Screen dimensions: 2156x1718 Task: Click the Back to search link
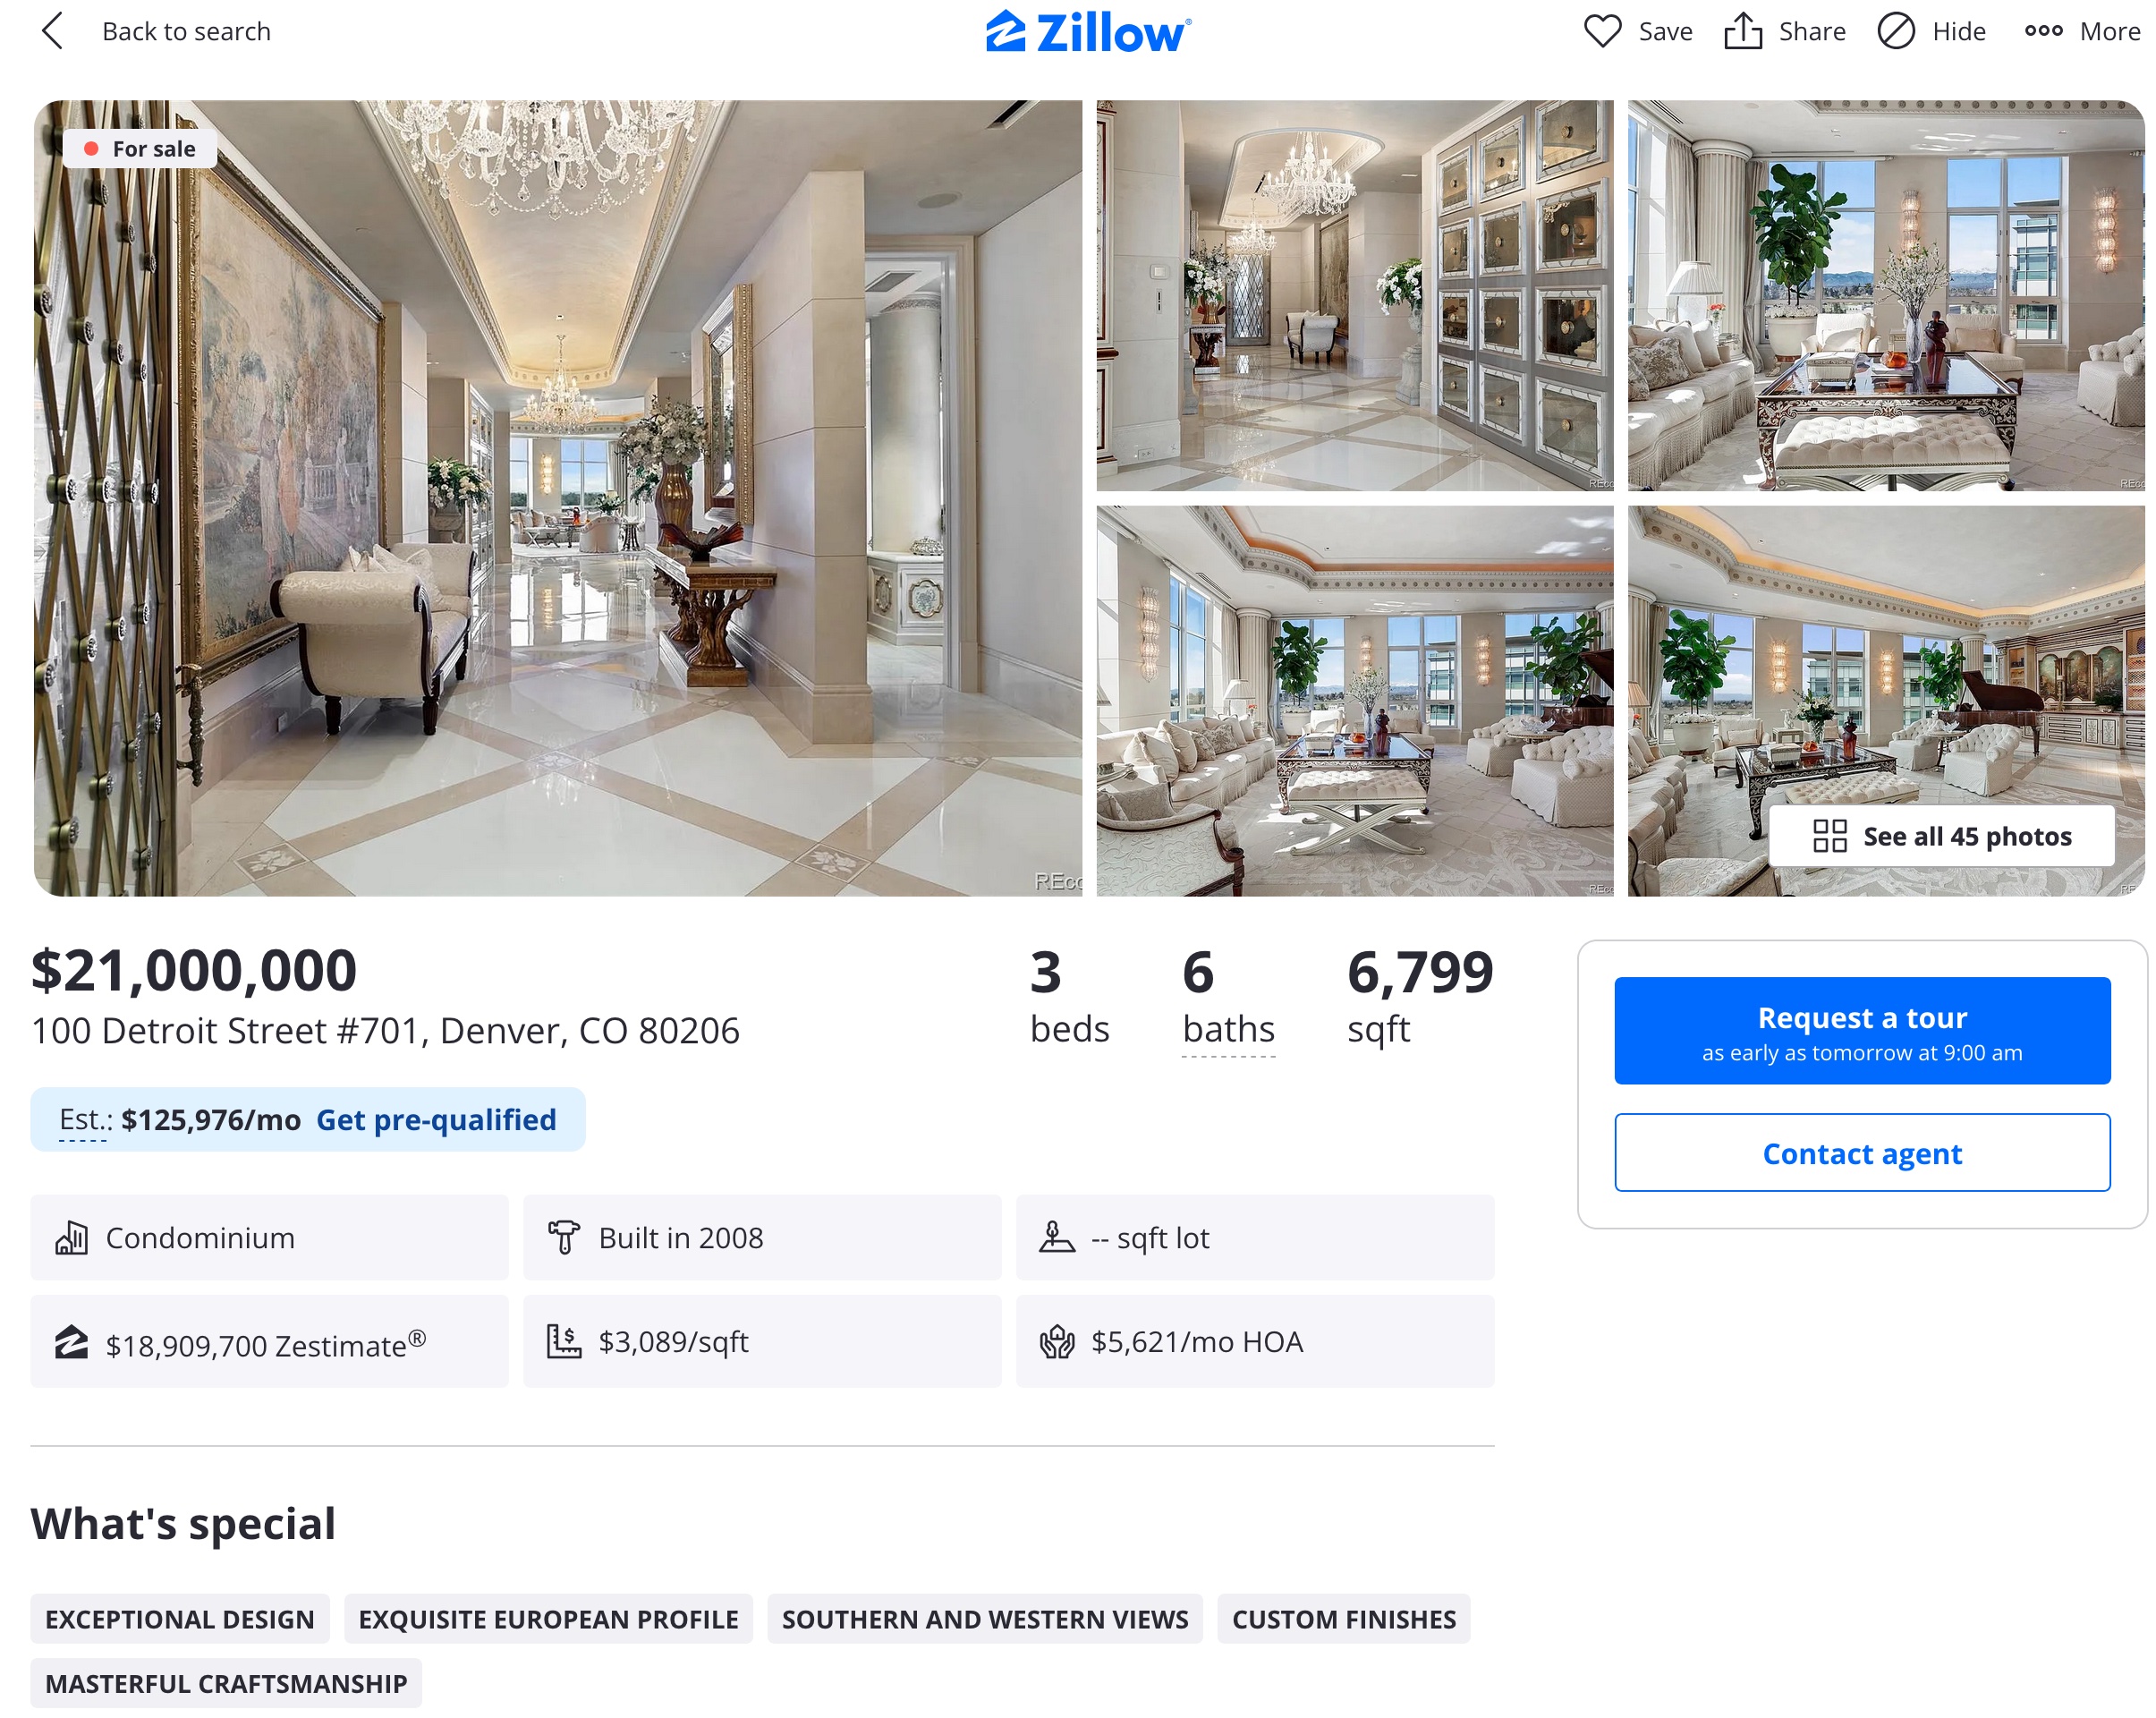186,31
